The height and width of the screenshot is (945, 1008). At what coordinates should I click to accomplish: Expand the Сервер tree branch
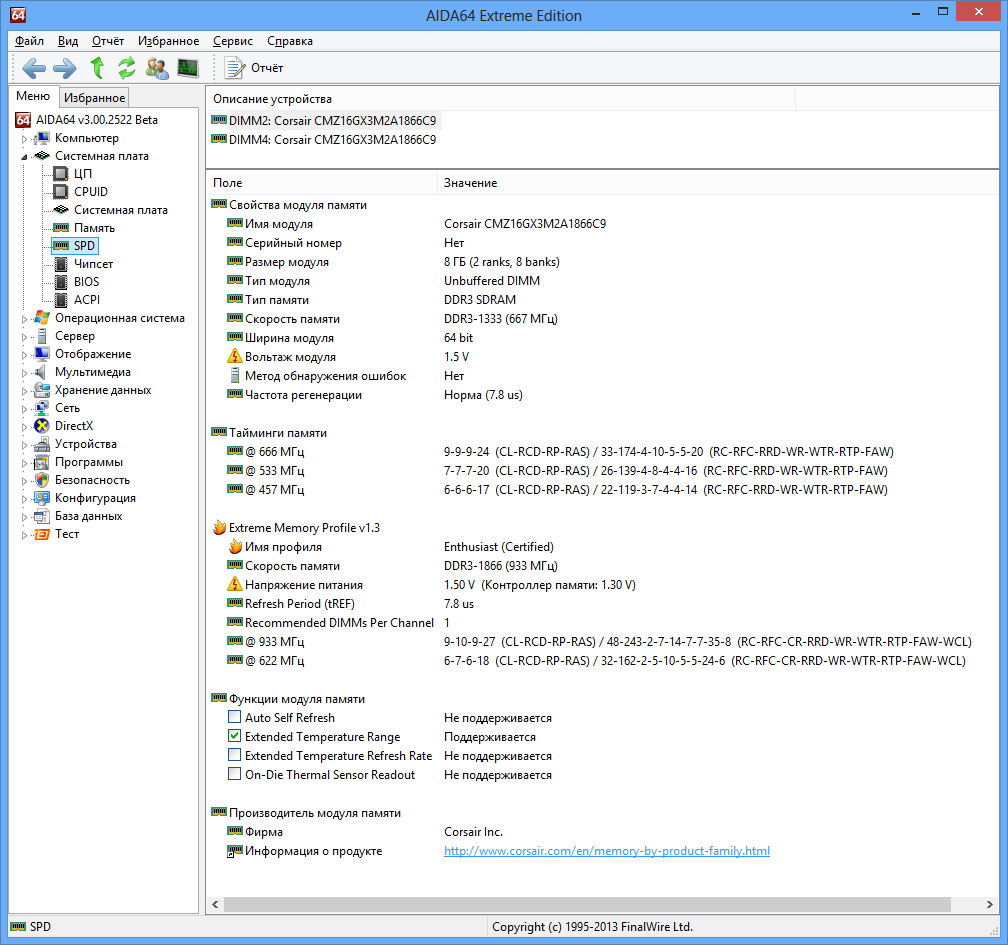coord(24,336)
